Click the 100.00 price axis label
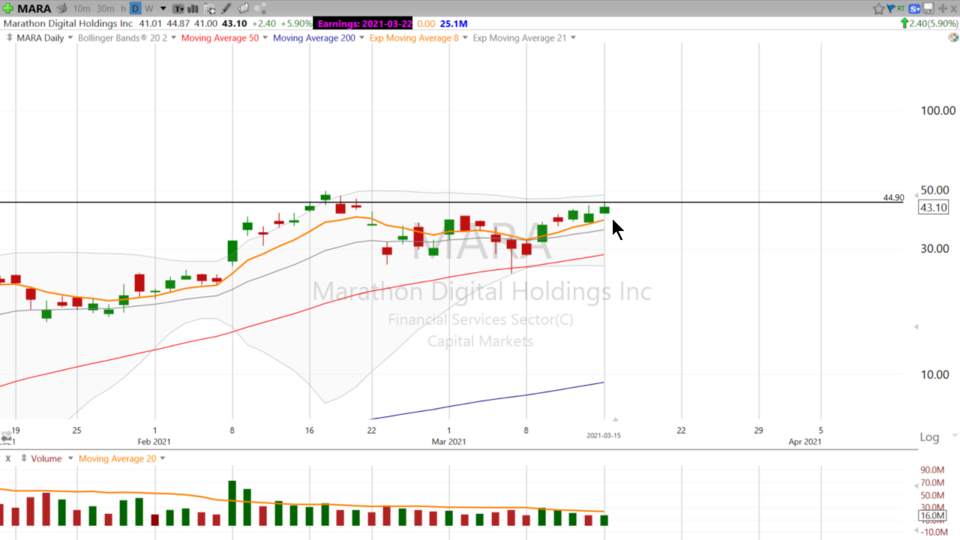 [x=938, y=111]
